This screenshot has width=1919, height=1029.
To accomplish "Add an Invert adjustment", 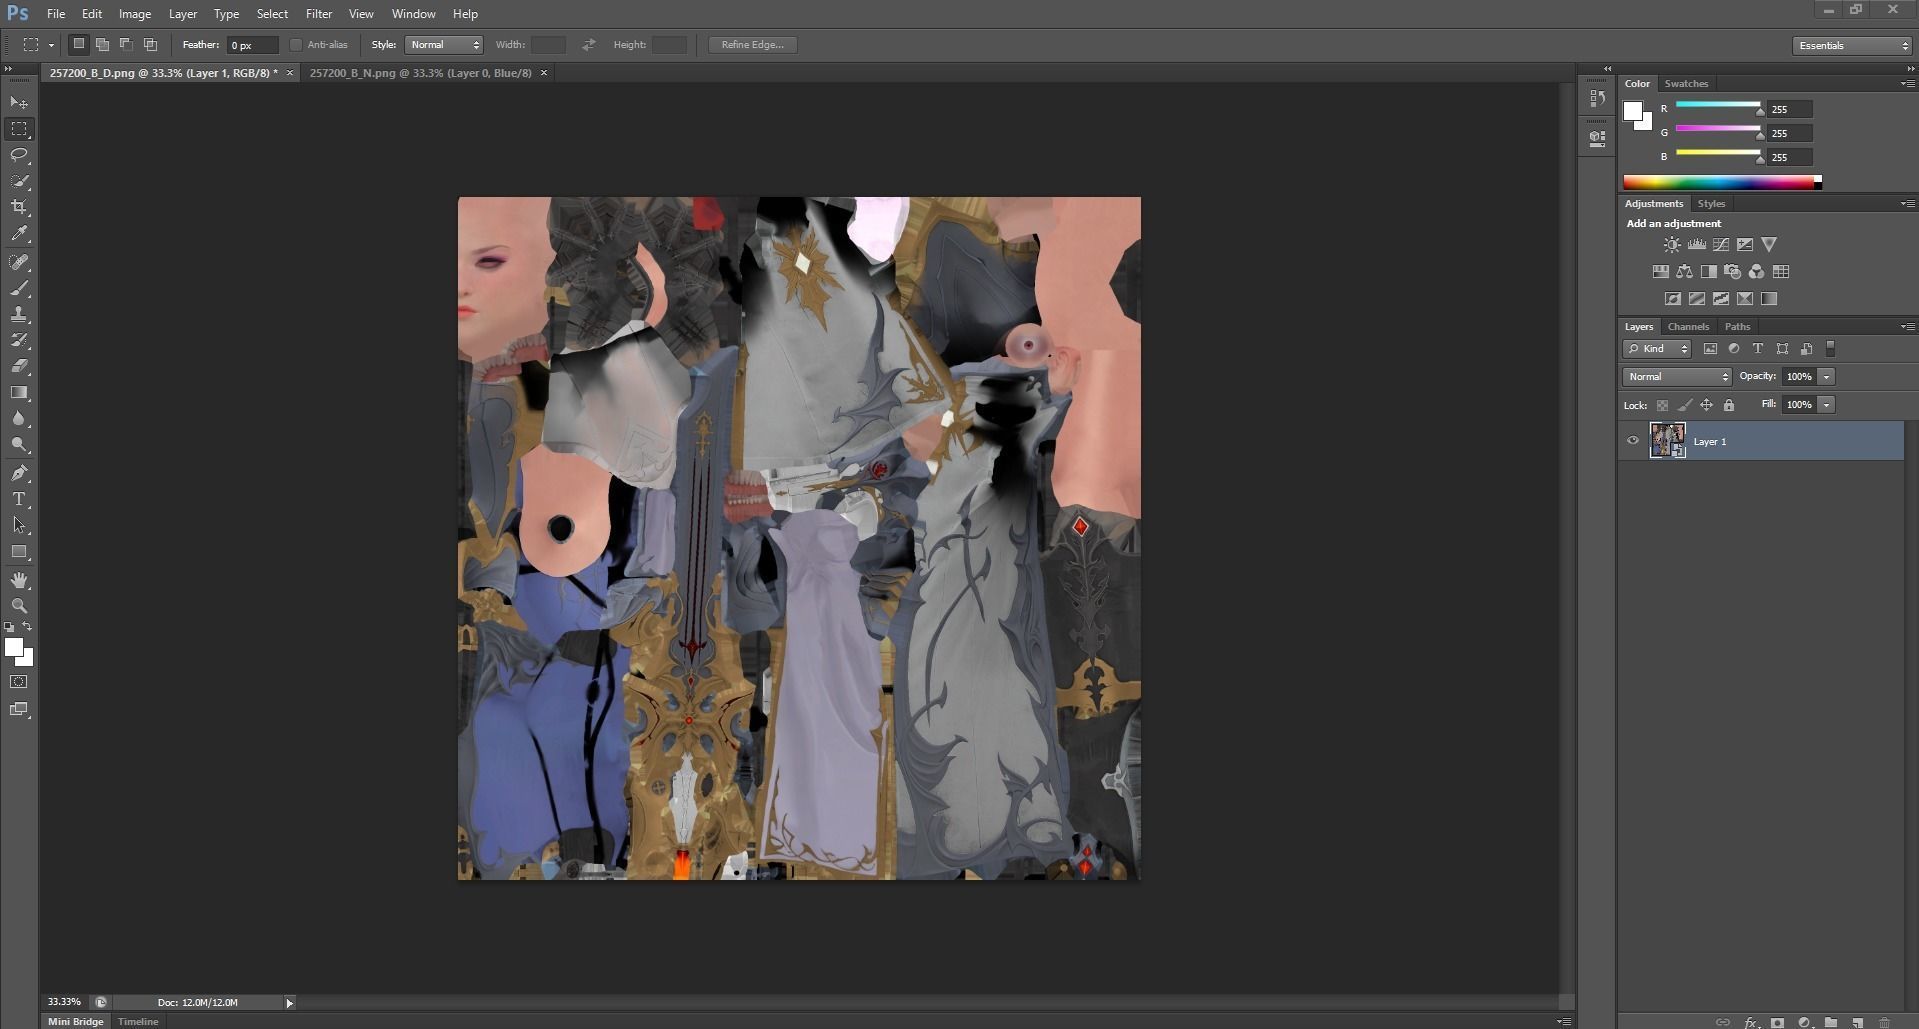I will click(x=1672, y=299).
